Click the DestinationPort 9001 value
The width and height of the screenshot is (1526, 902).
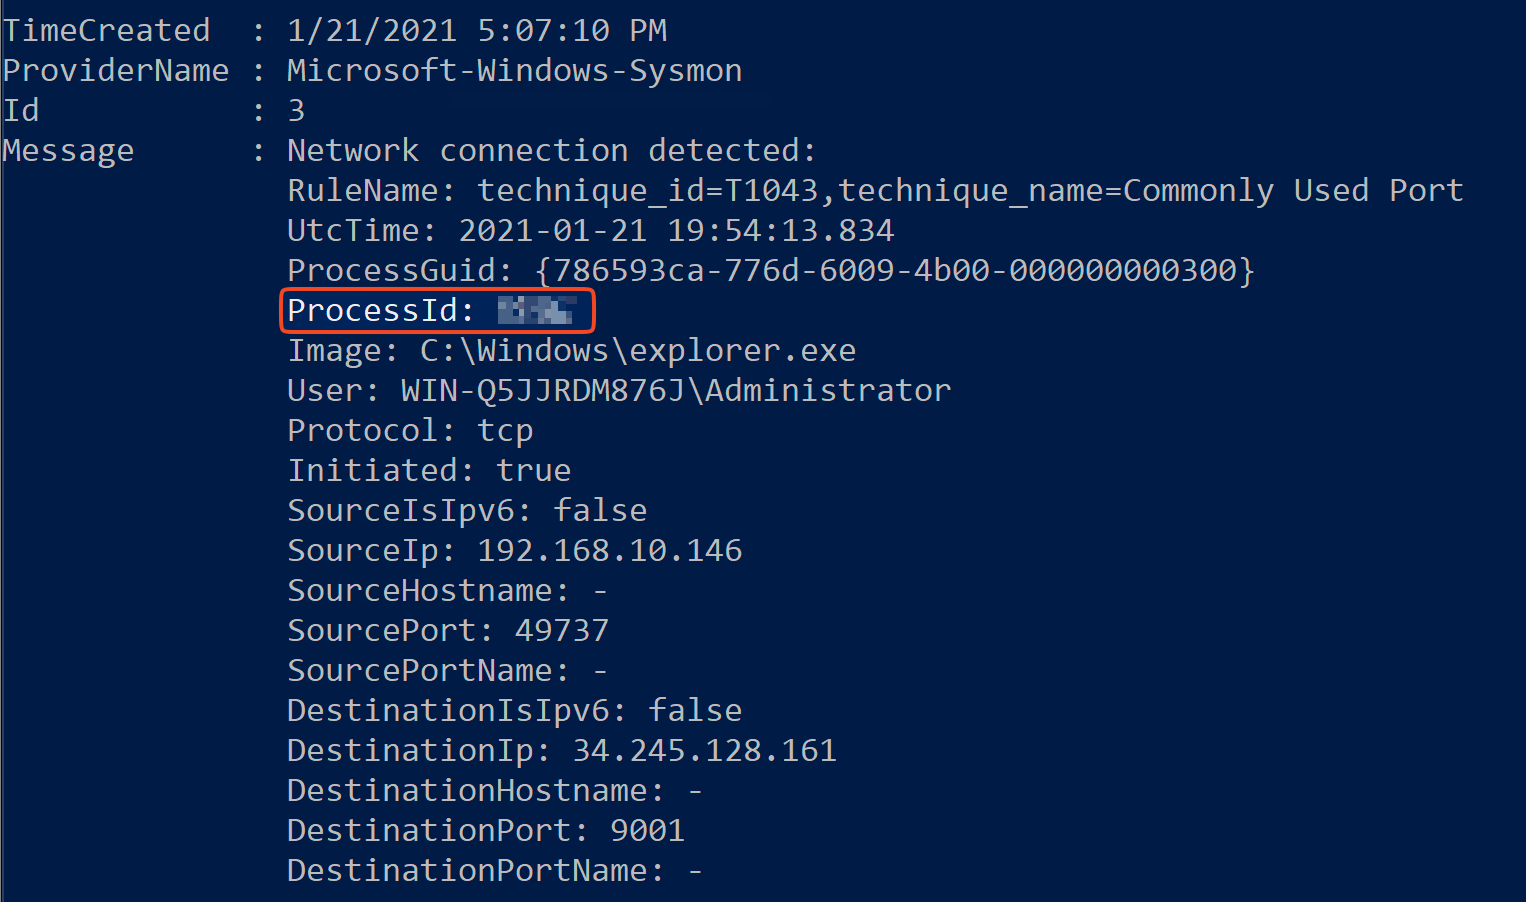pyautogui.click(x=647, y=831)
